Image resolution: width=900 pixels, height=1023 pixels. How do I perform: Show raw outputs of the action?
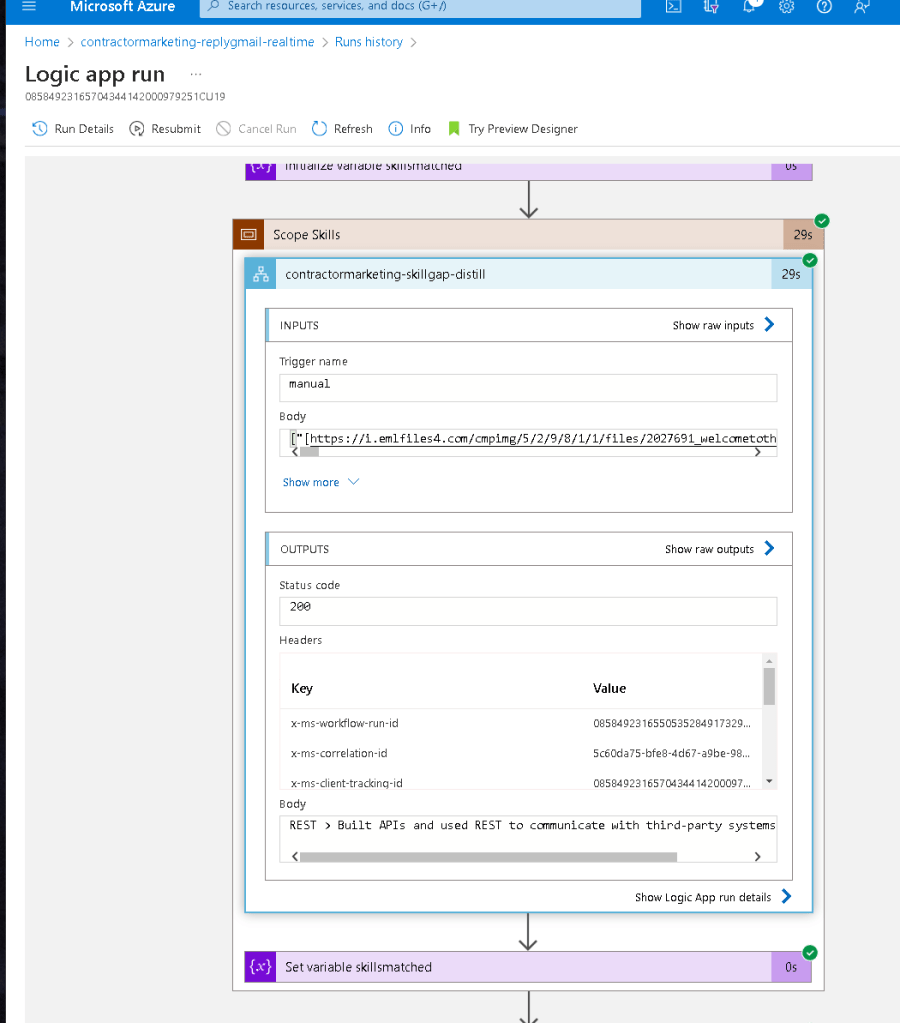709,549
